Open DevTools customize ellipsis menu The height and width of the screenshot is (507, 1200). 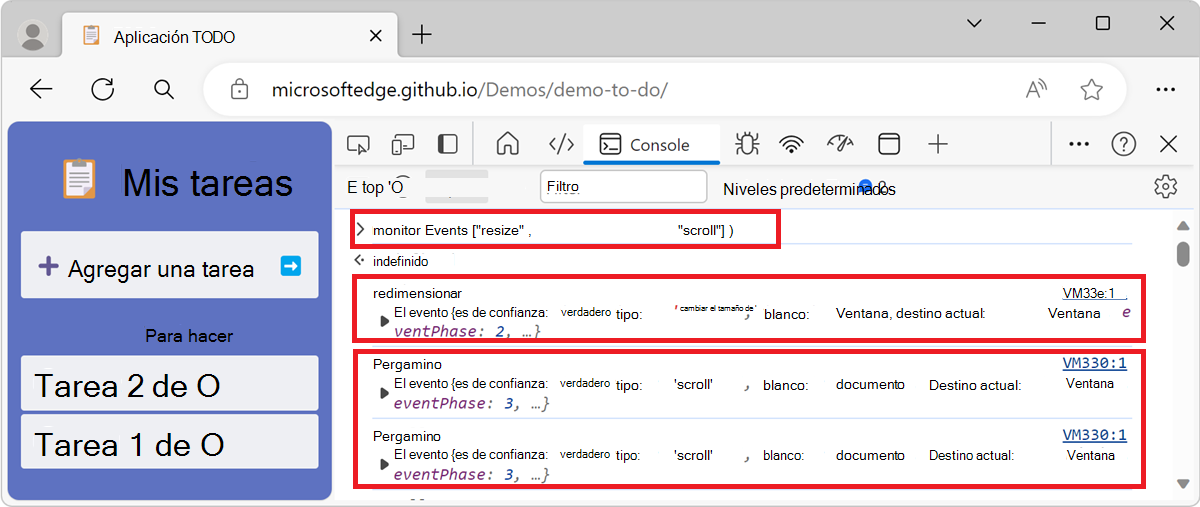pos(1078,145)
